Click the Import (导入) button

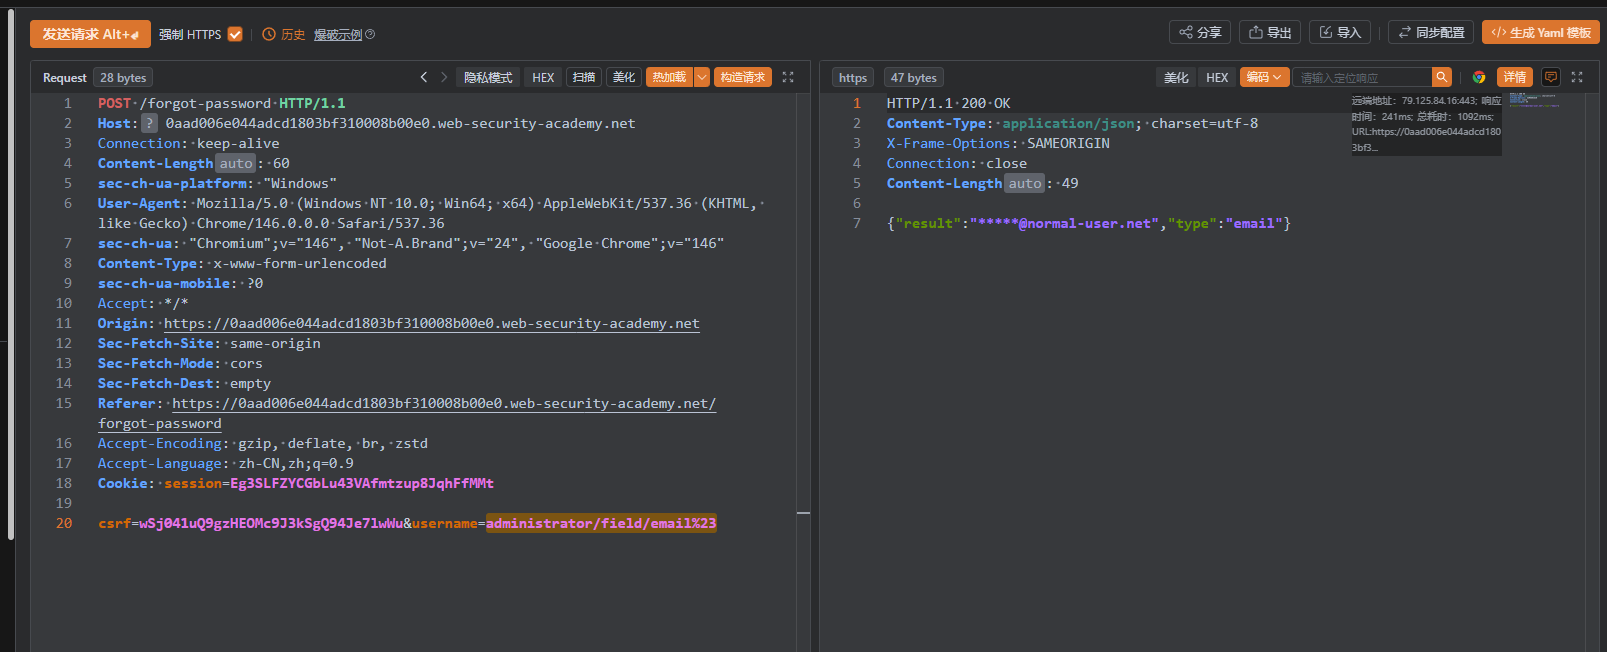[x=1340, y=33]
